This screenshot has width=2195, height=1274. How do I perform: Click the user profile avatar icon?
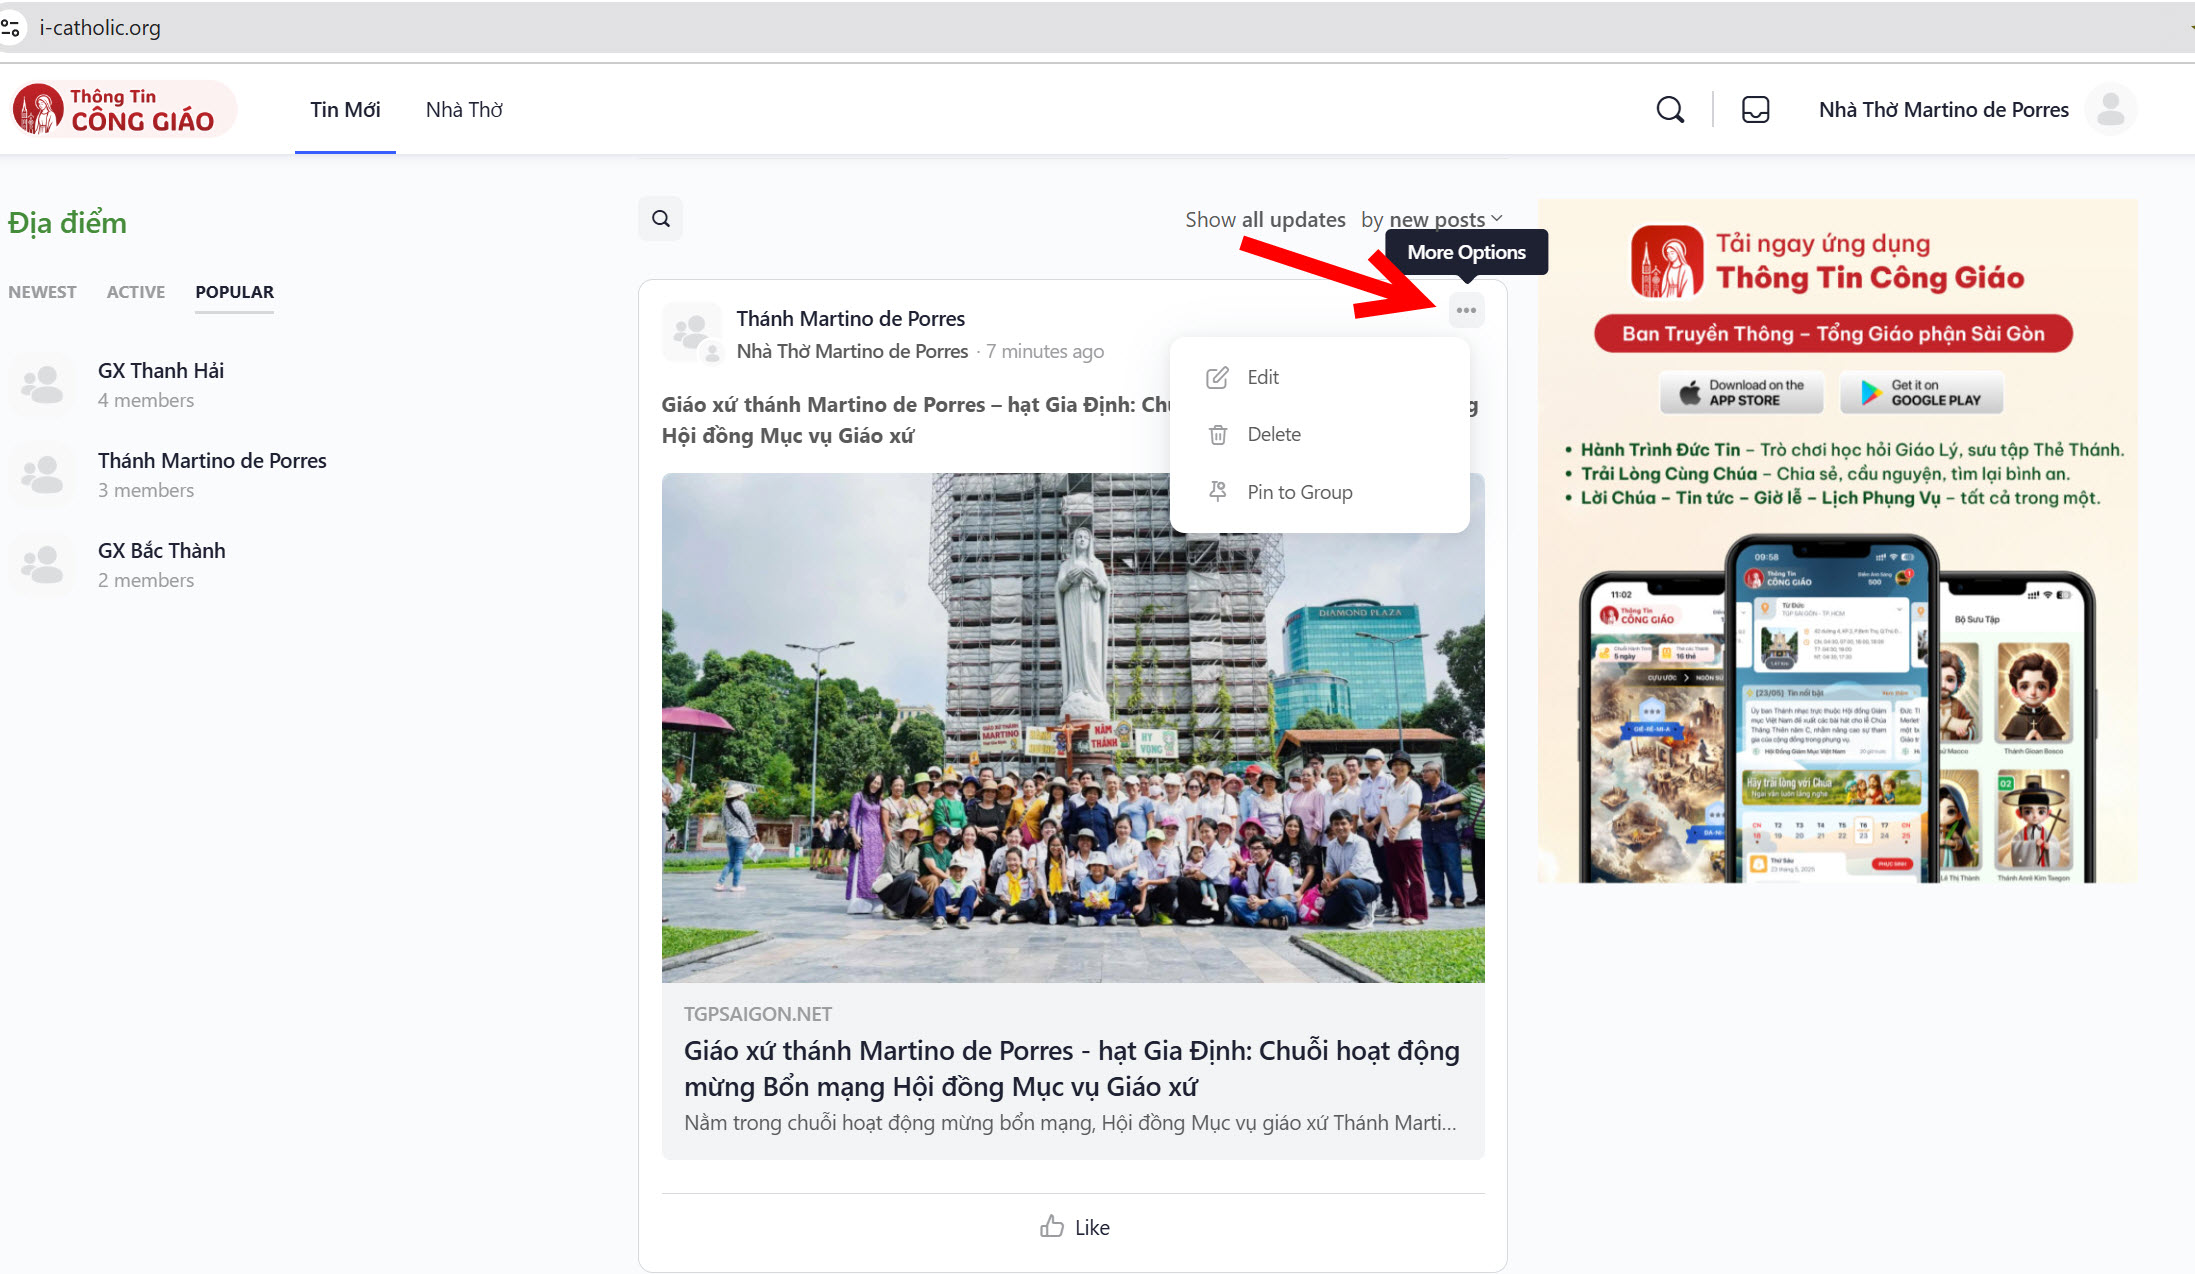2110,109
